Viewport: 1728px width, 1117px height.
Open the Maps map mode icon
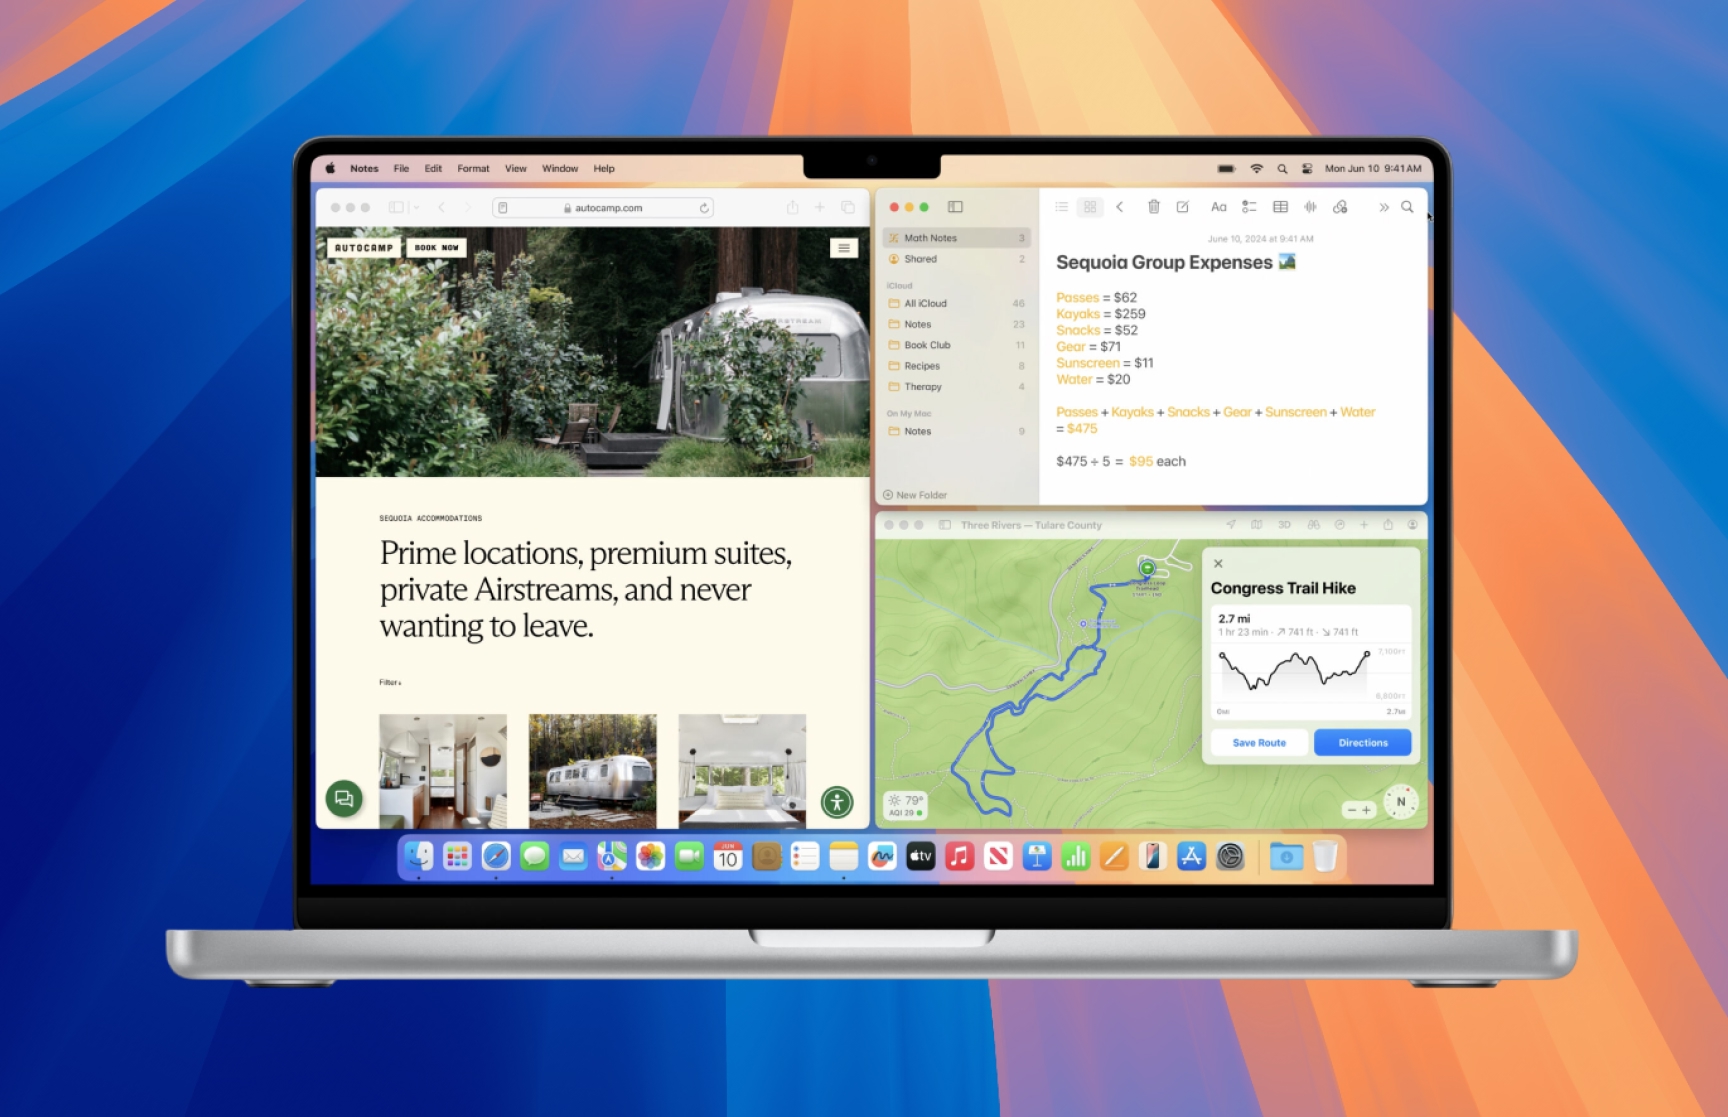(1257, 524)
